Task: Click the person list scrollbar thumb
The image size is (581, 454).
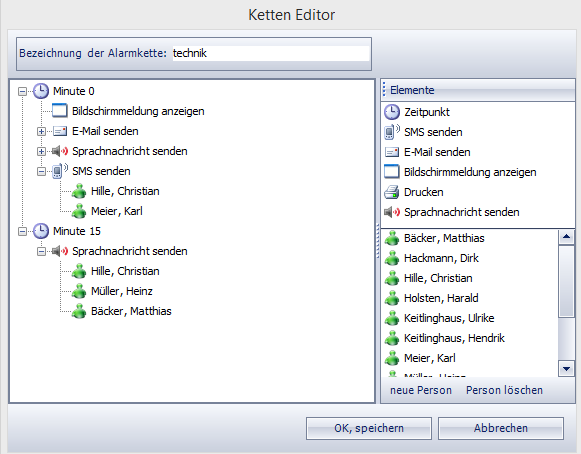Action: (x=566, y=282)
